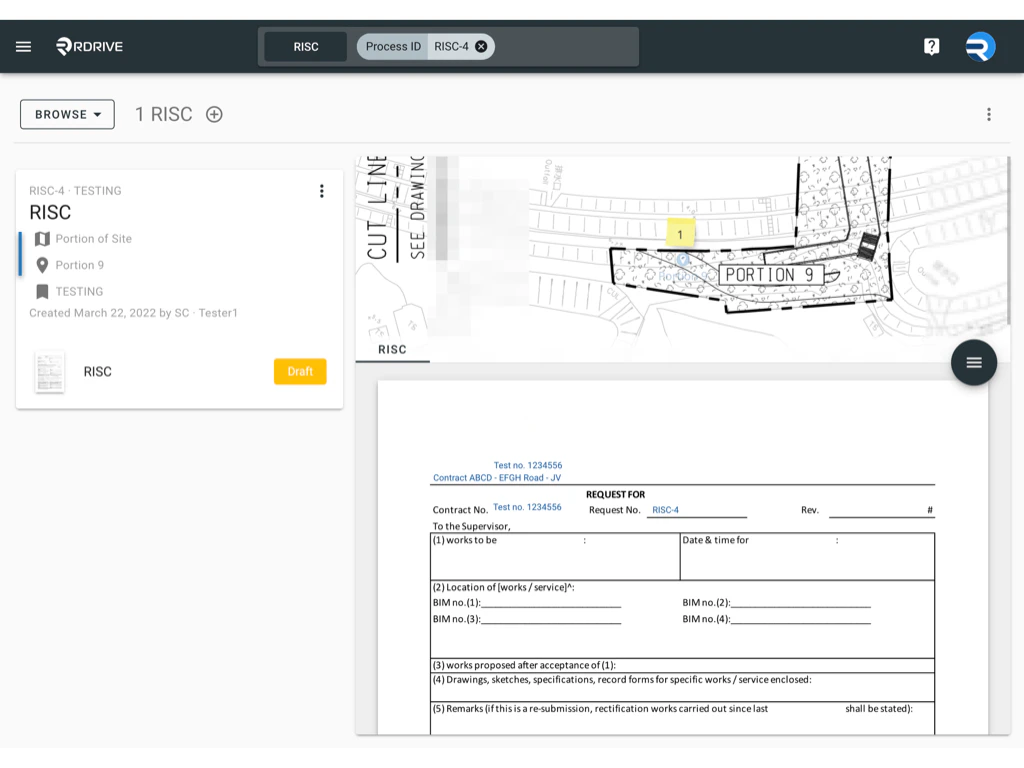The height and width of the screenshot is (768, 1024).
Task: Add a new RISC with plus icon
Action: (214, 114)
